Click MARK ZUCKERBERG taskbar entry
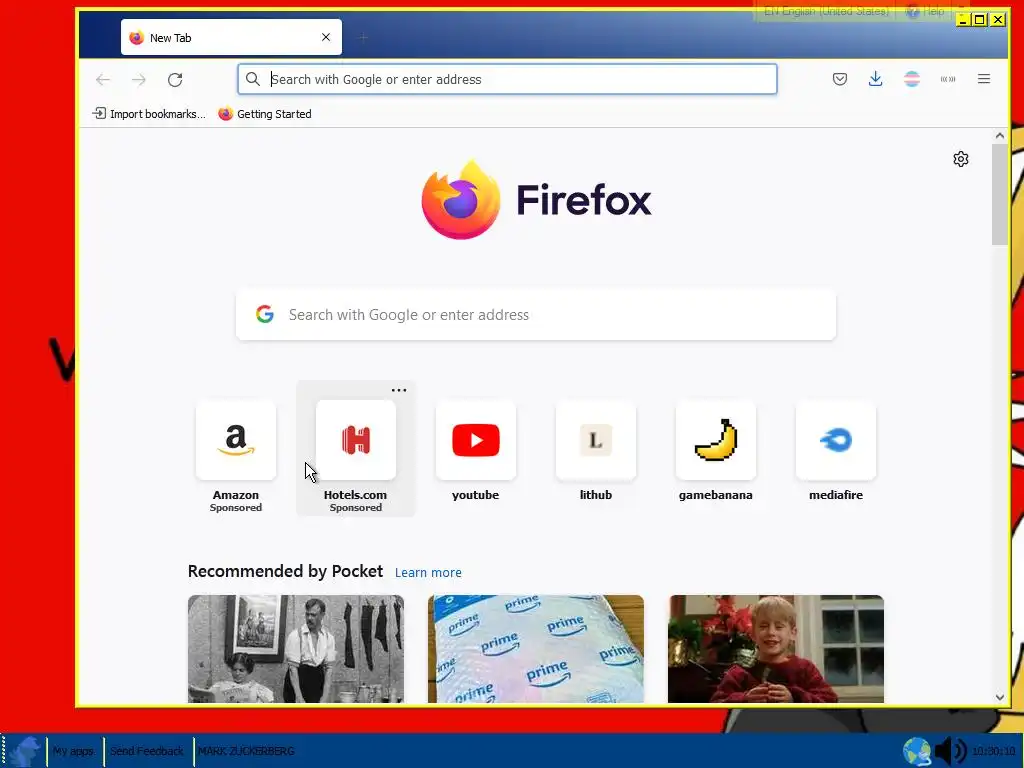This screenshot has height=768, width=1024. pyautogui.click(x=246, y=751)
